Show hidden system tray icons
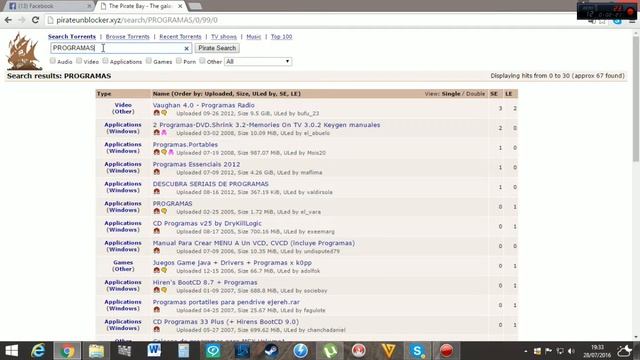Viewport: 640px width, 360px height. pos(526,351)
